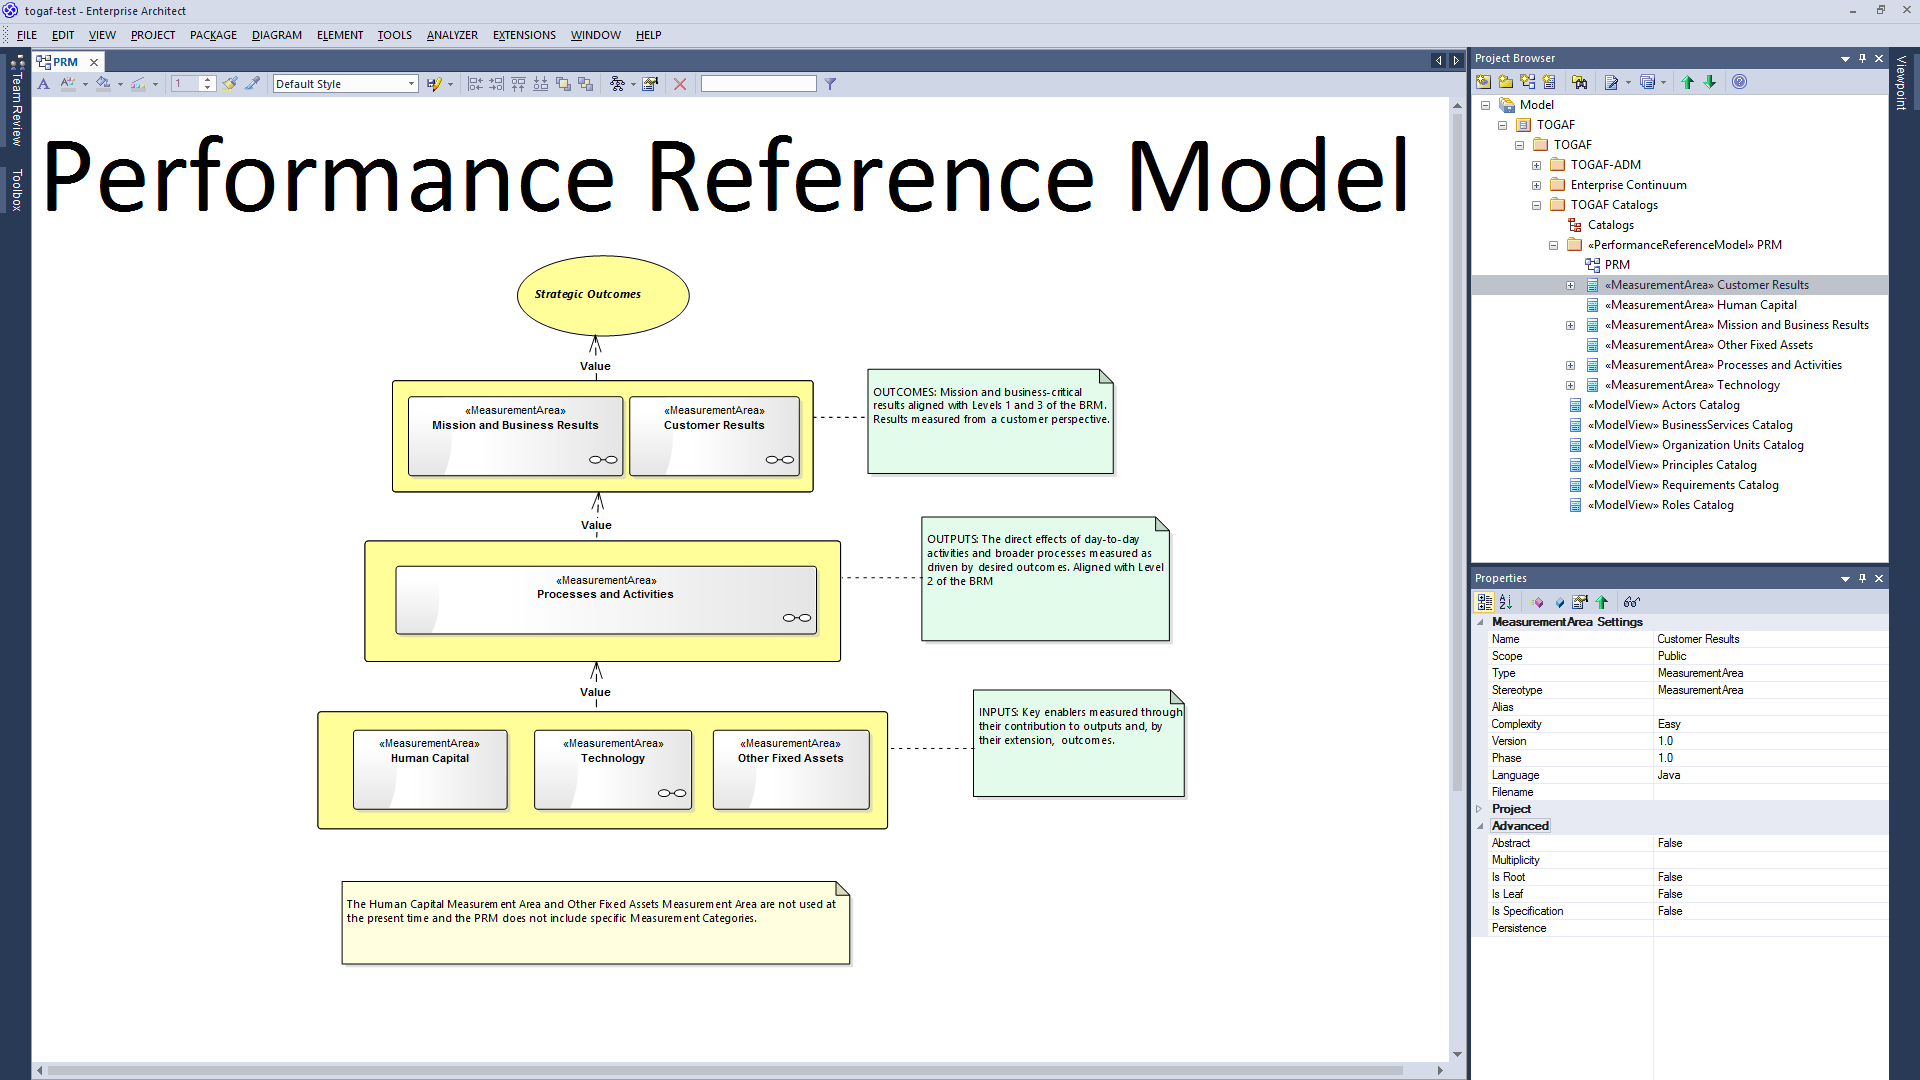
Task: Click the glasses icon in Properties toolbar
Action: click(1631, 602)
